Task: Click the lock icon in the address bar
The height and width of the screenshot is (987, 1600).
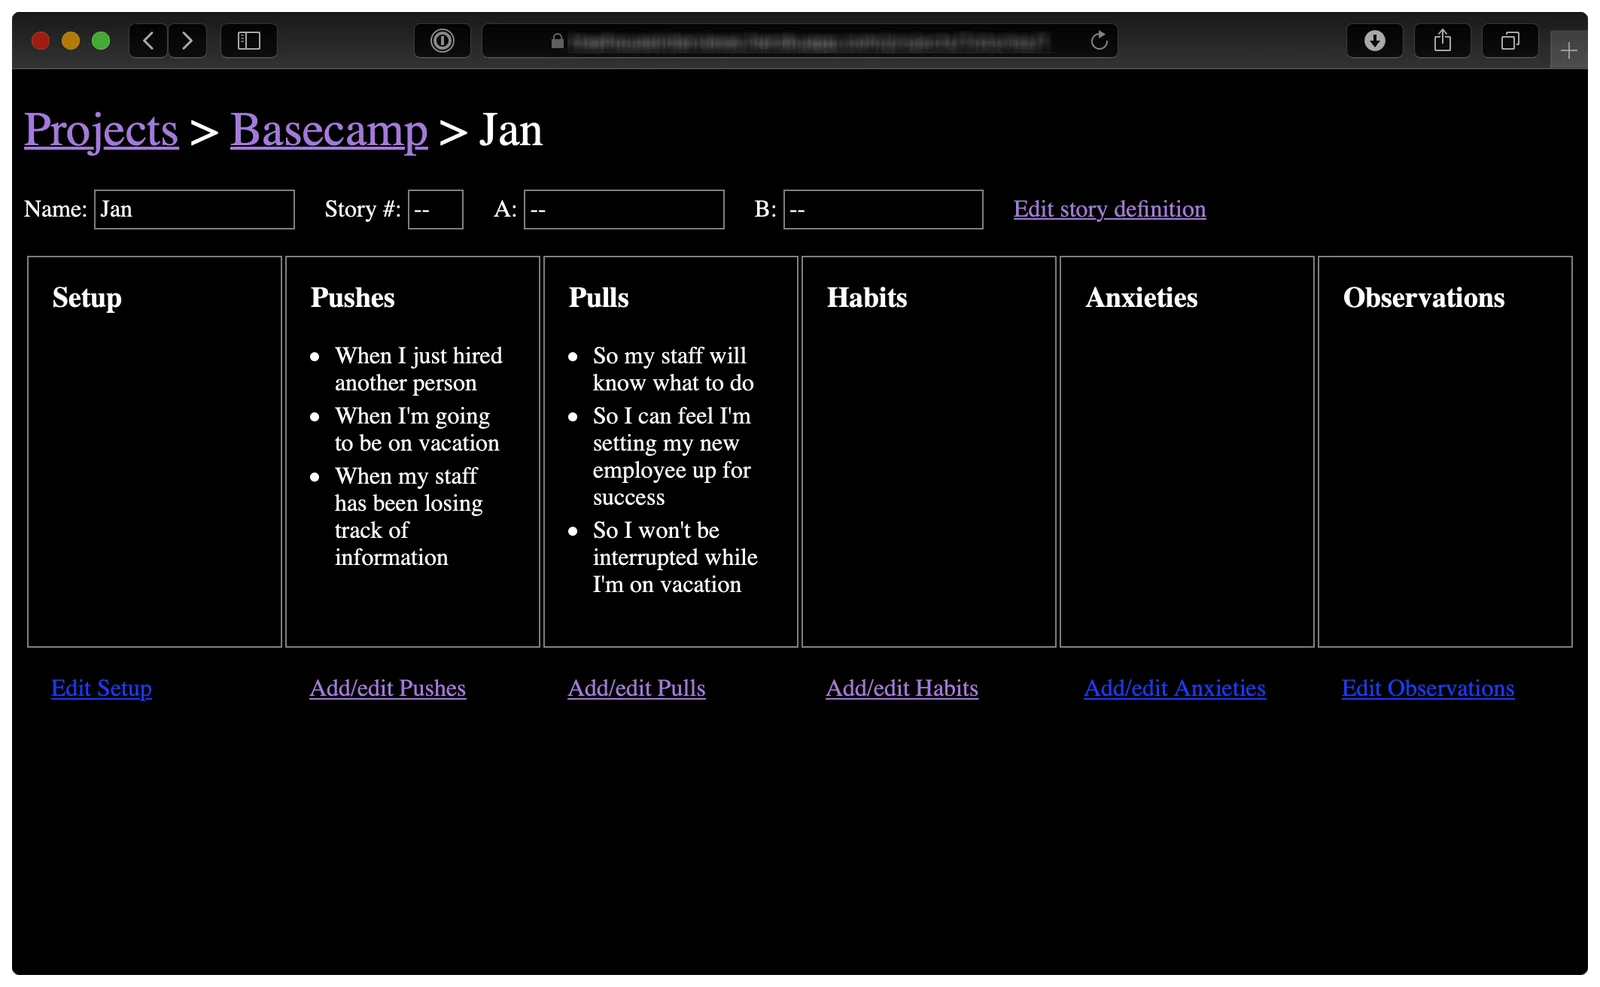Action: (x=557, y=41)
